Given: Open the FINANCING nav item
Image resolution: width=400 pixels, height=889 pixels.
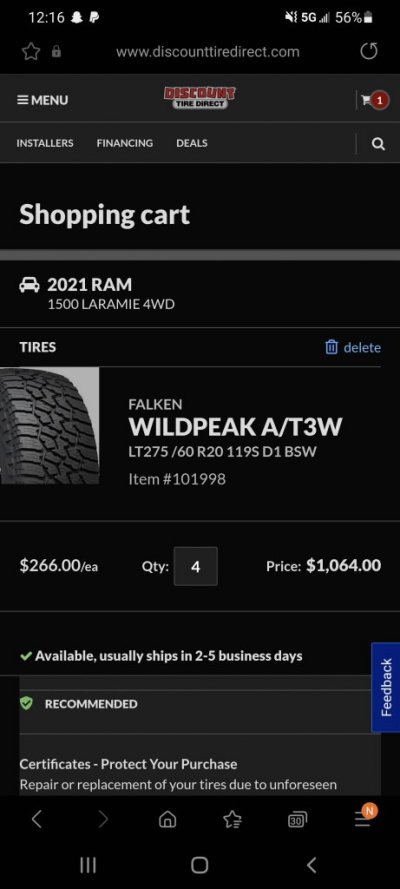Looking at the screenshot, I should pyautogui.click(x=125, y=143).
